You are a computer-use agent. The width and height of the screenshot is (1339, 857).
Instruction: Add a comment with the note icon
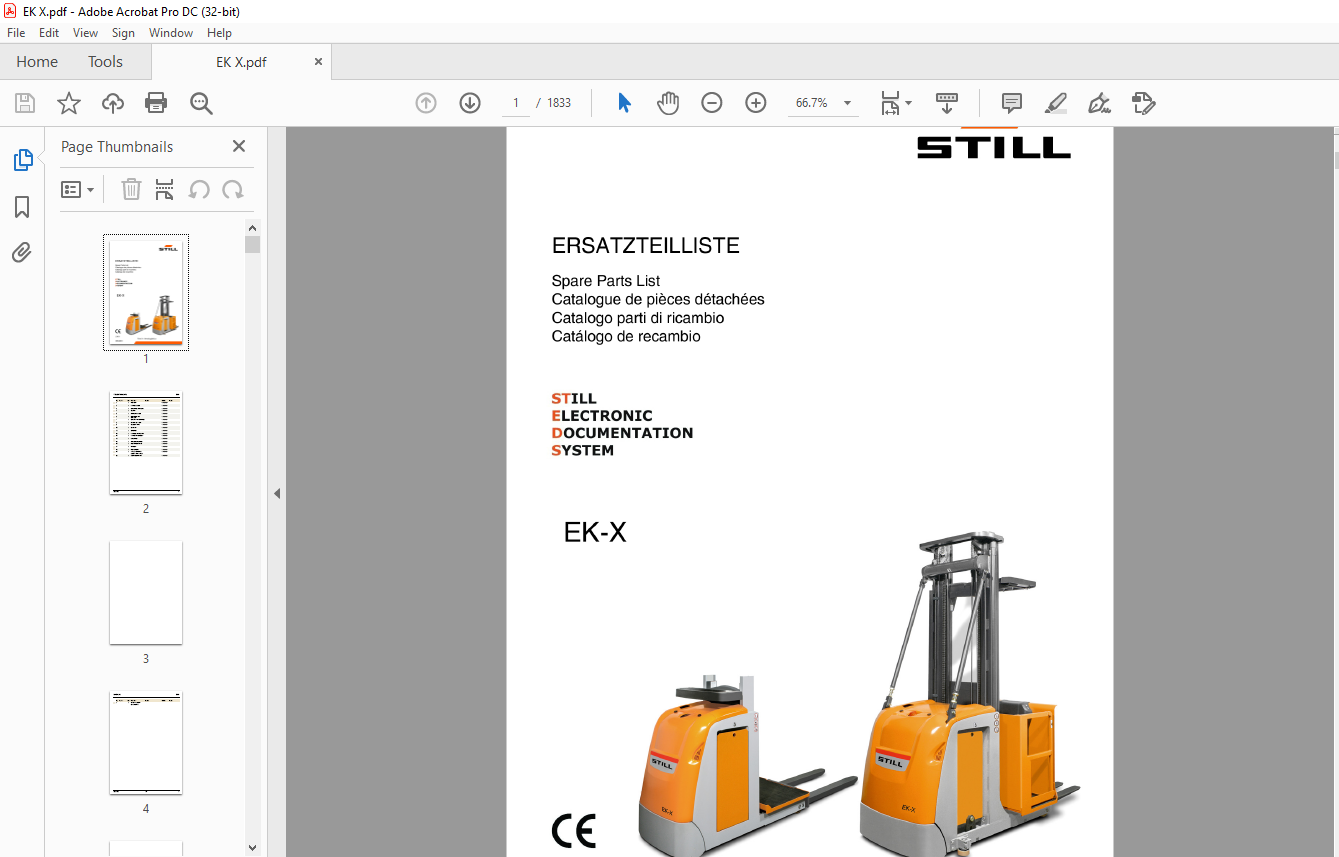1012,103
